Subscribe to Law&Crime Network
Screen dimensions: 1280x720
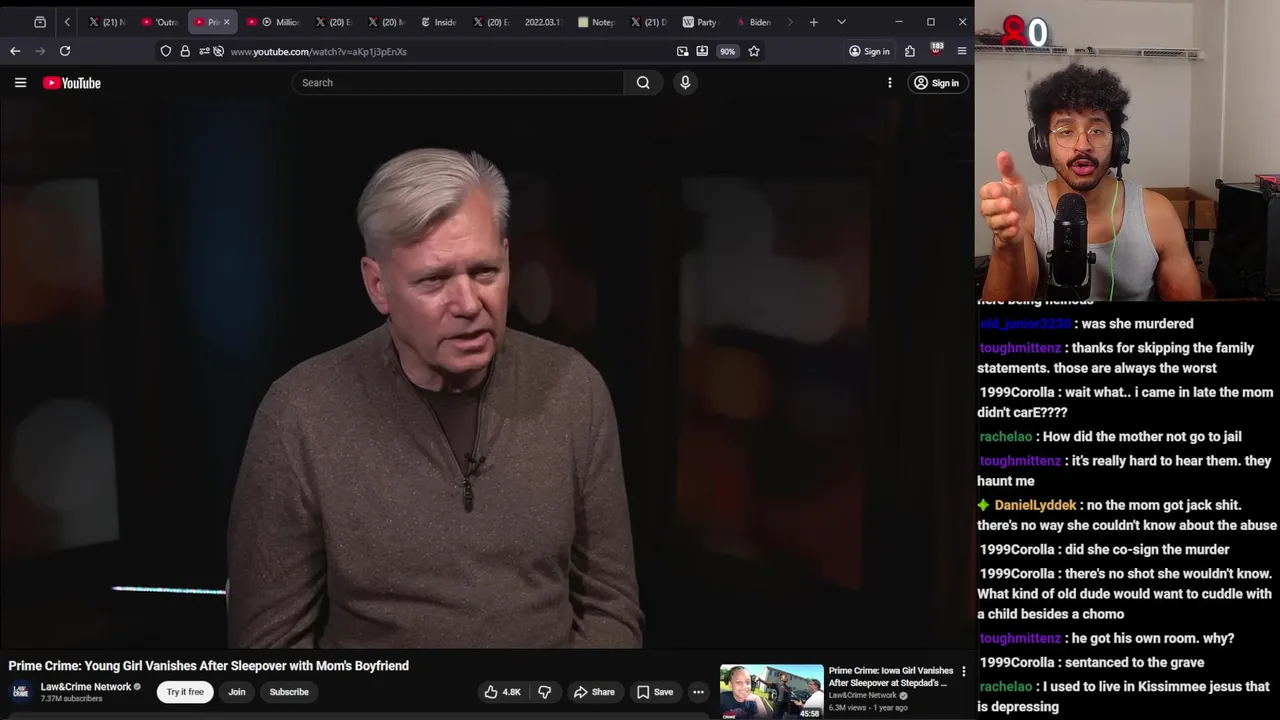coord(289,692)
